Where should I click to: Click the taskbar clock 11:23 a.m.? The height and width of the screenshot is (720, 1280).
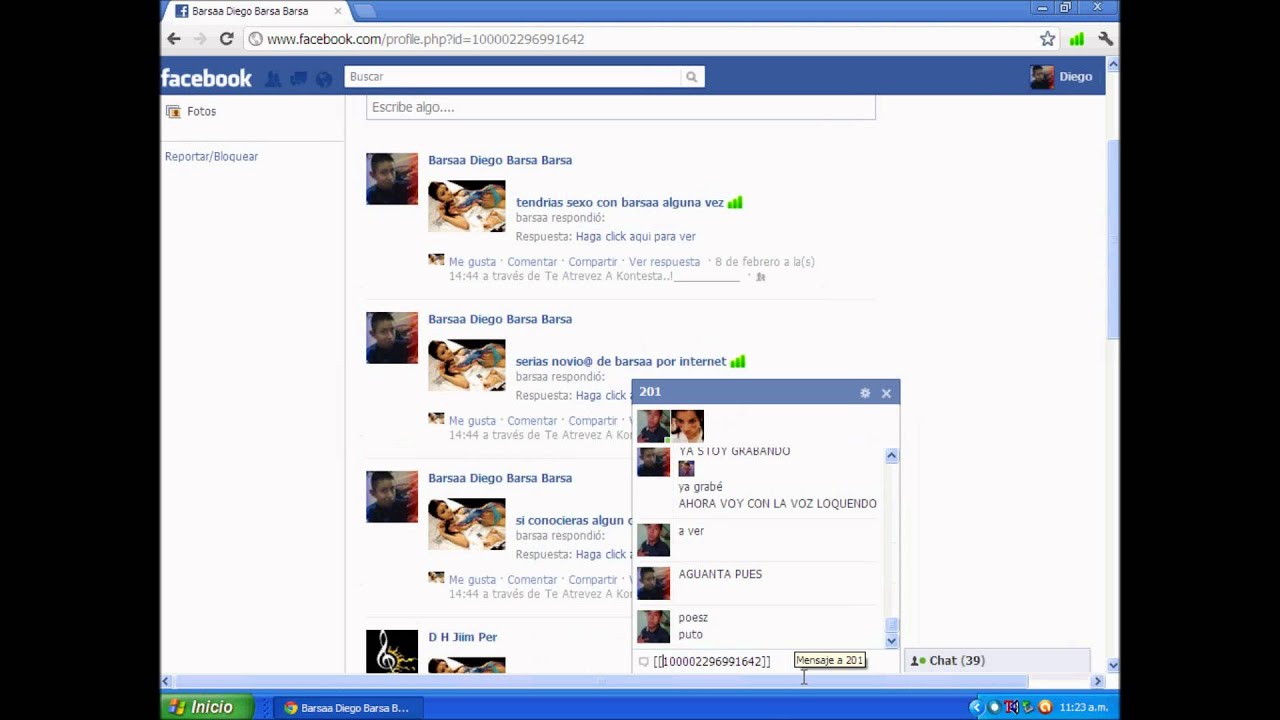pos(1083,708)
